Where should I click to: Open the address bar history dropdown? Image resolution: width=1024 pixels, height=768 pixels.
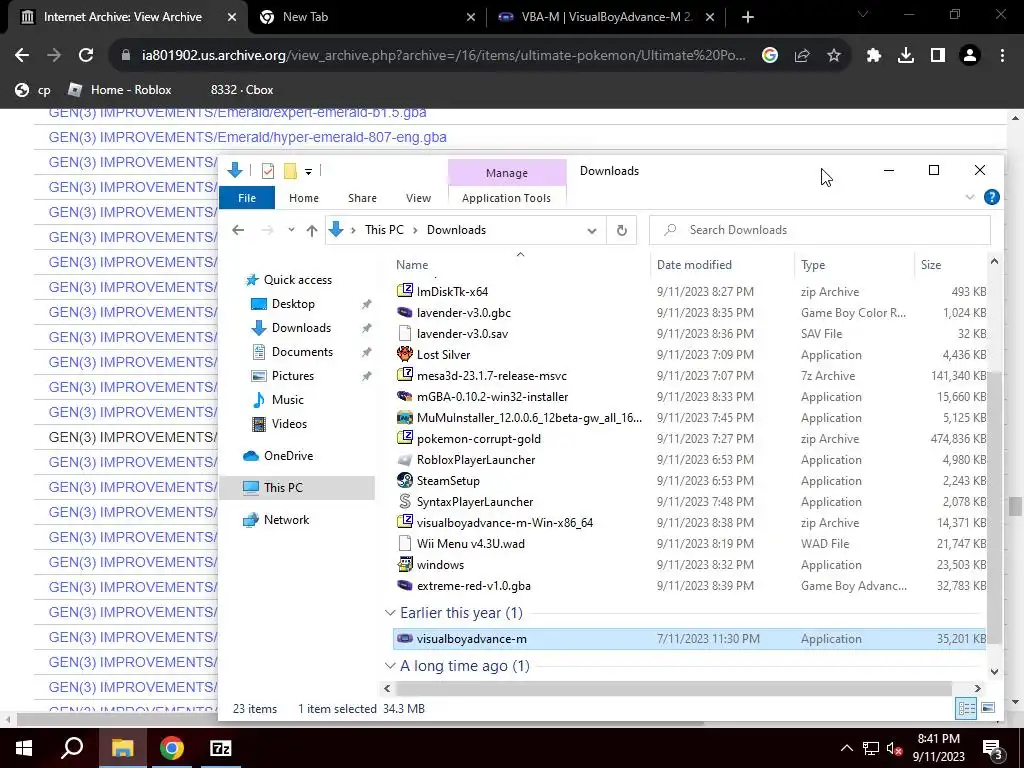(x=592, y=230)
